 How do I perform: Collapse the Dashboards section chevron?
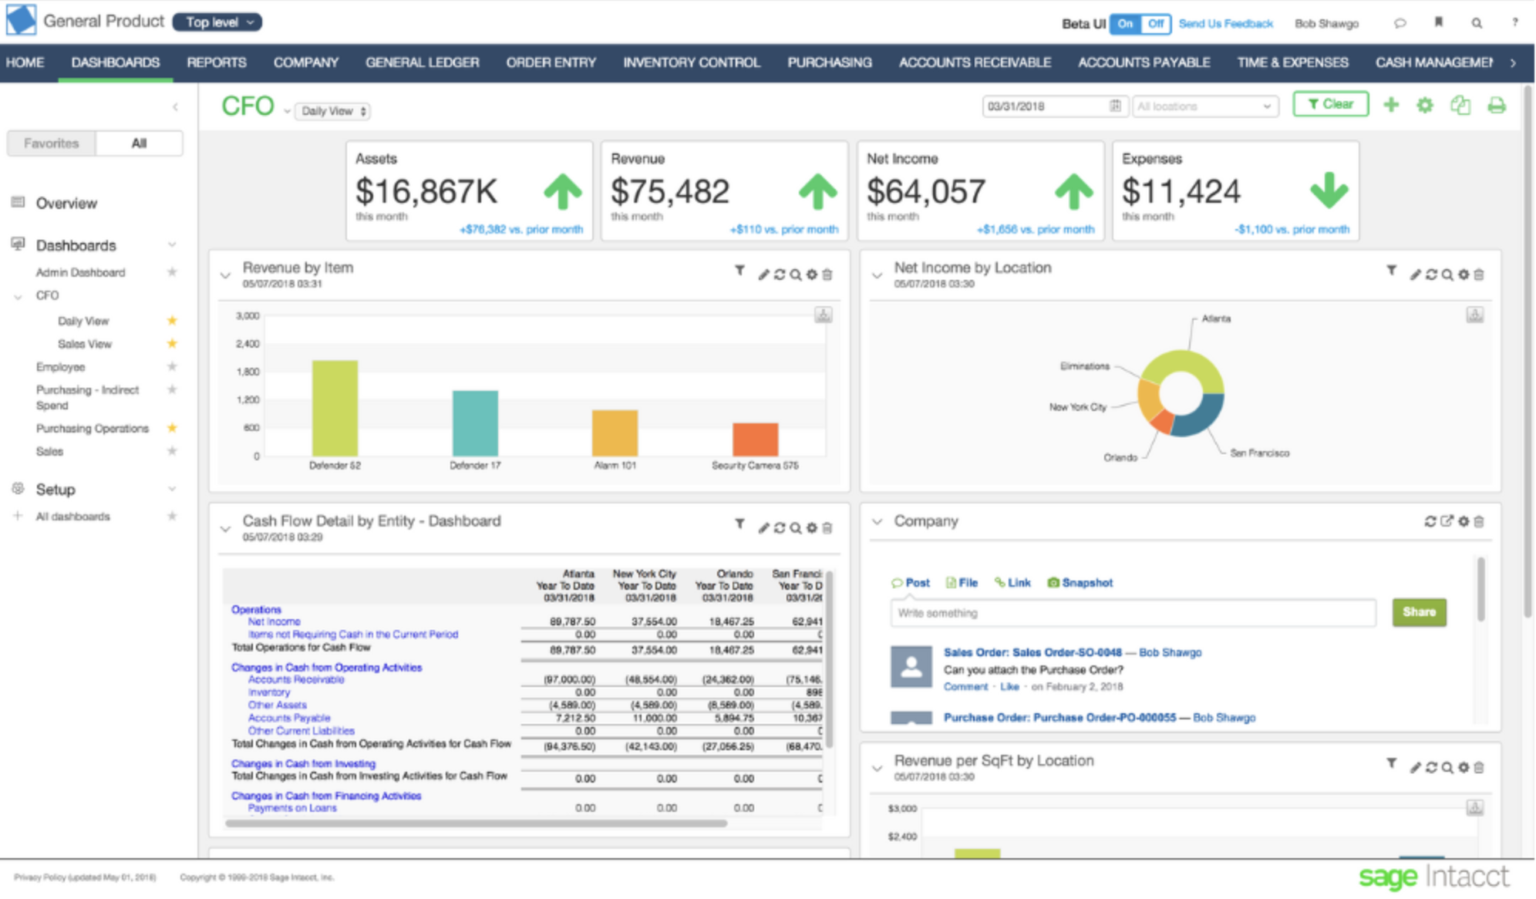pyautogui.click(x=171, y=245)
